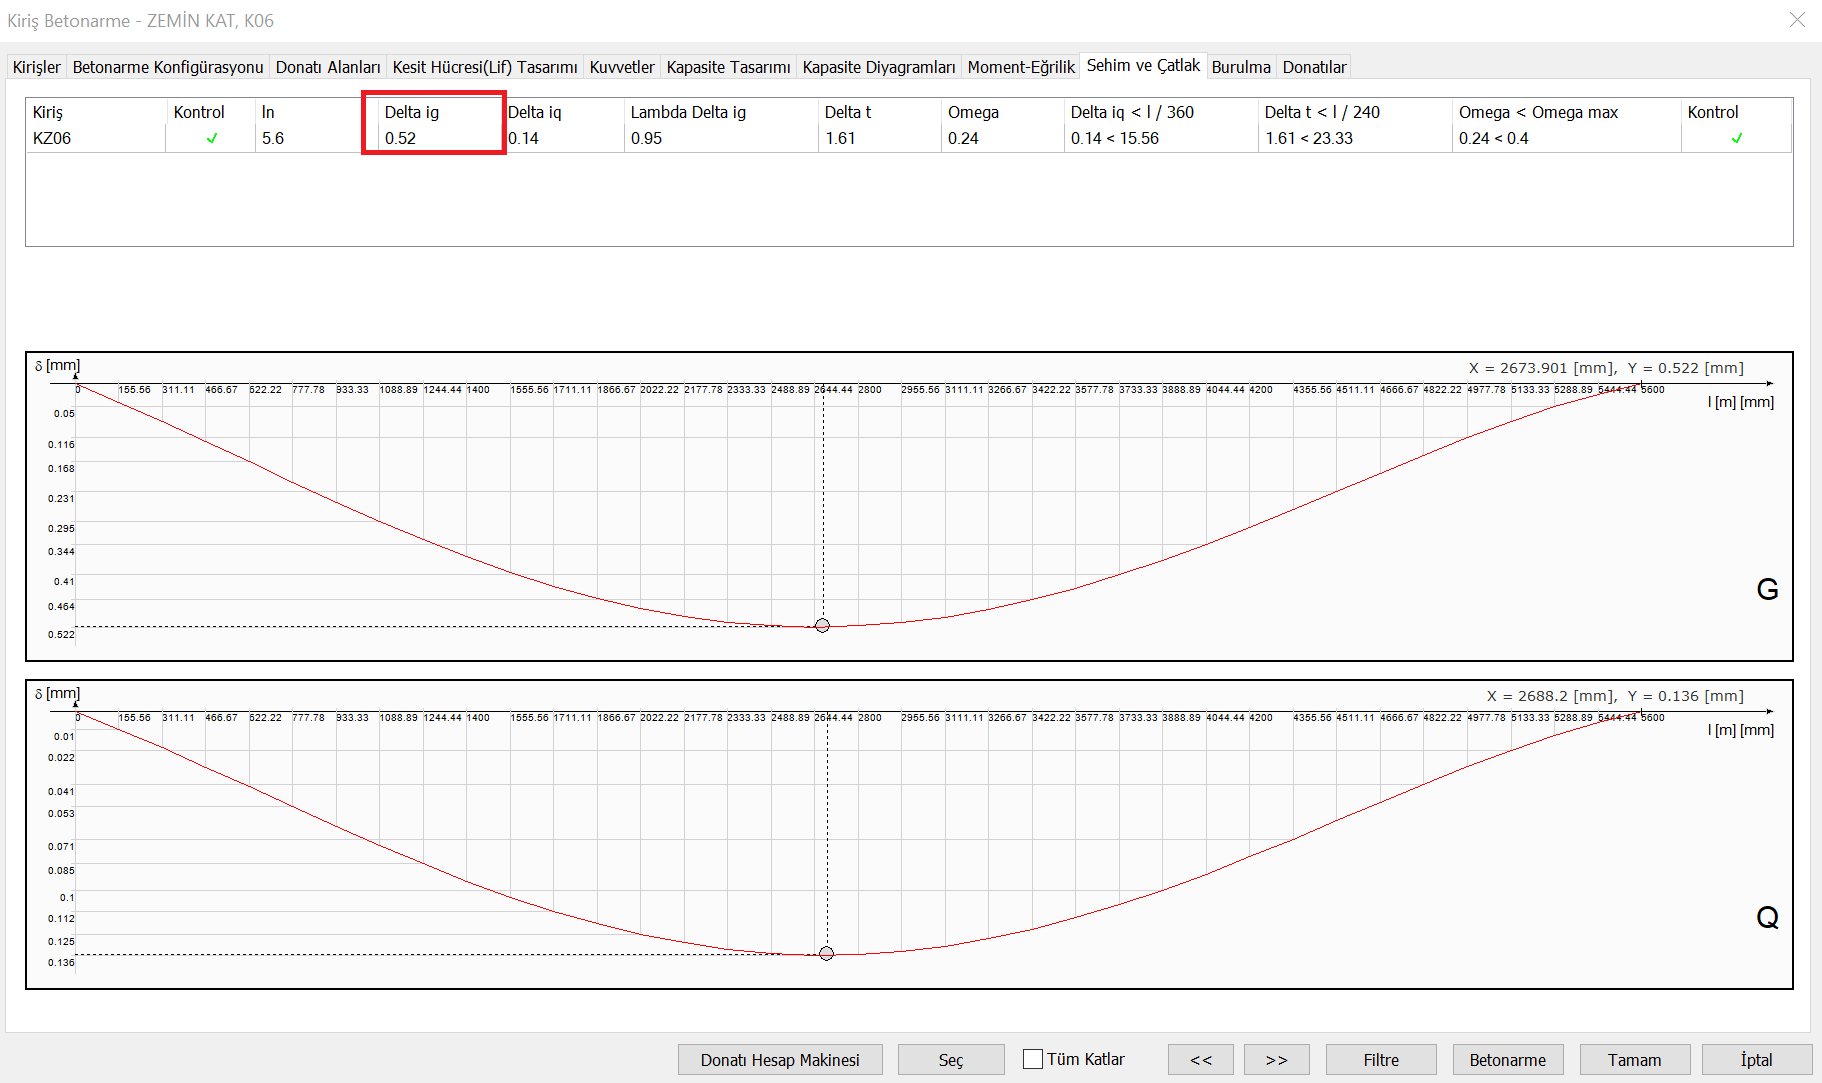Viewport: 1822px width, 1083px height.
Task: Click the circle marker on Q deflection curve
Action: pos(826,954)
